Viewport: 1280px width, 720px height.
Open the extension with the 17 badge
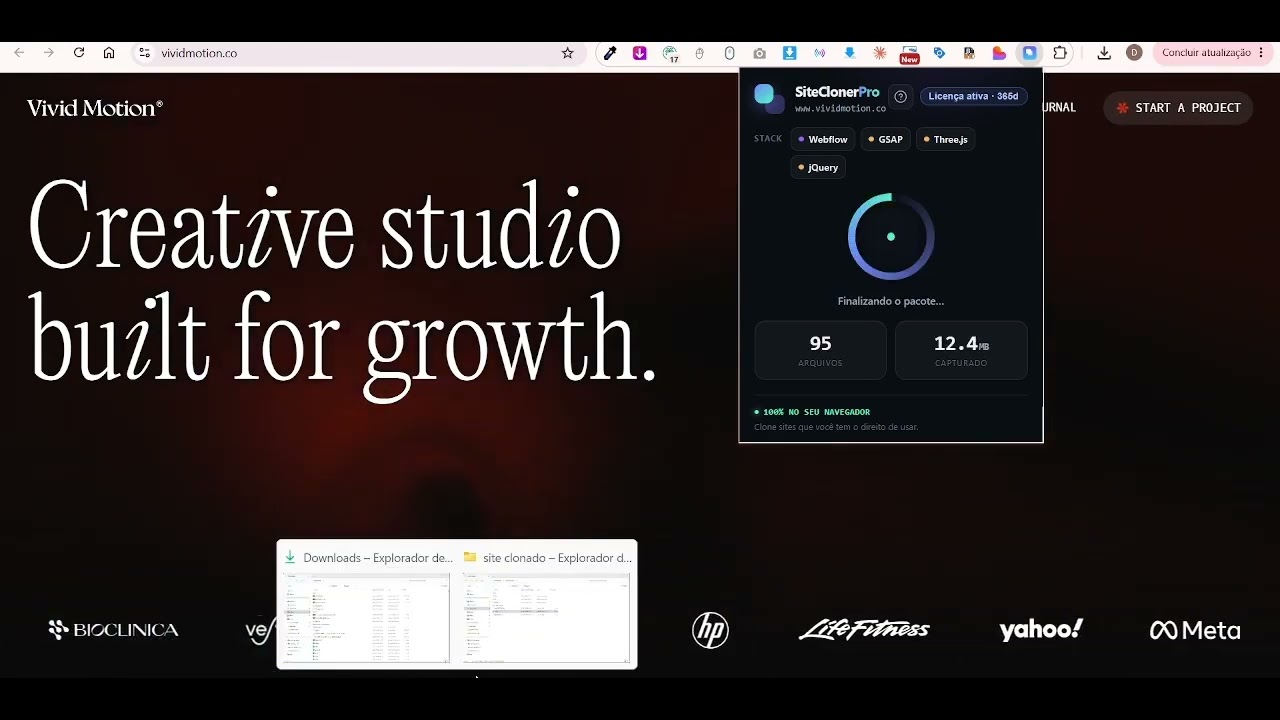pyautogui.click(x=670, y=54)
